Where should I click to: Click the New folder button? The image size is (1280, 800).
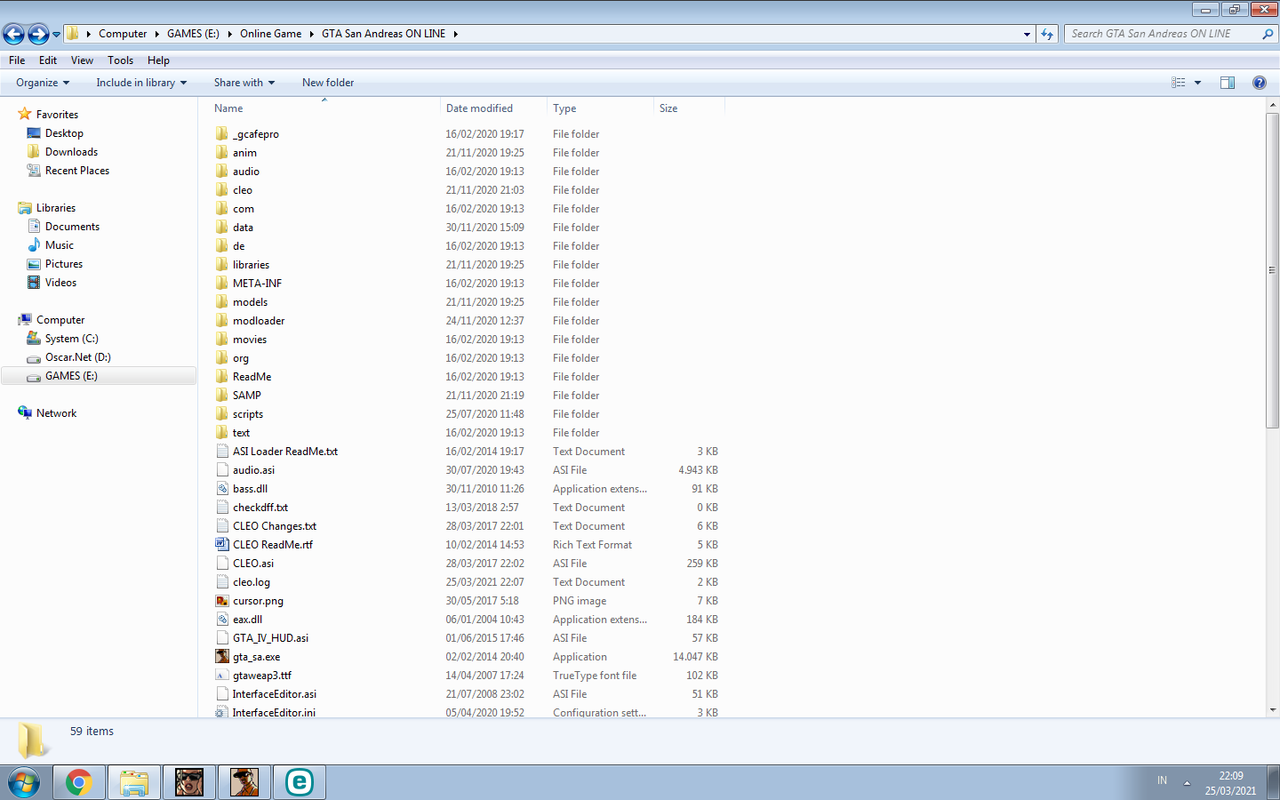(328, 83)
